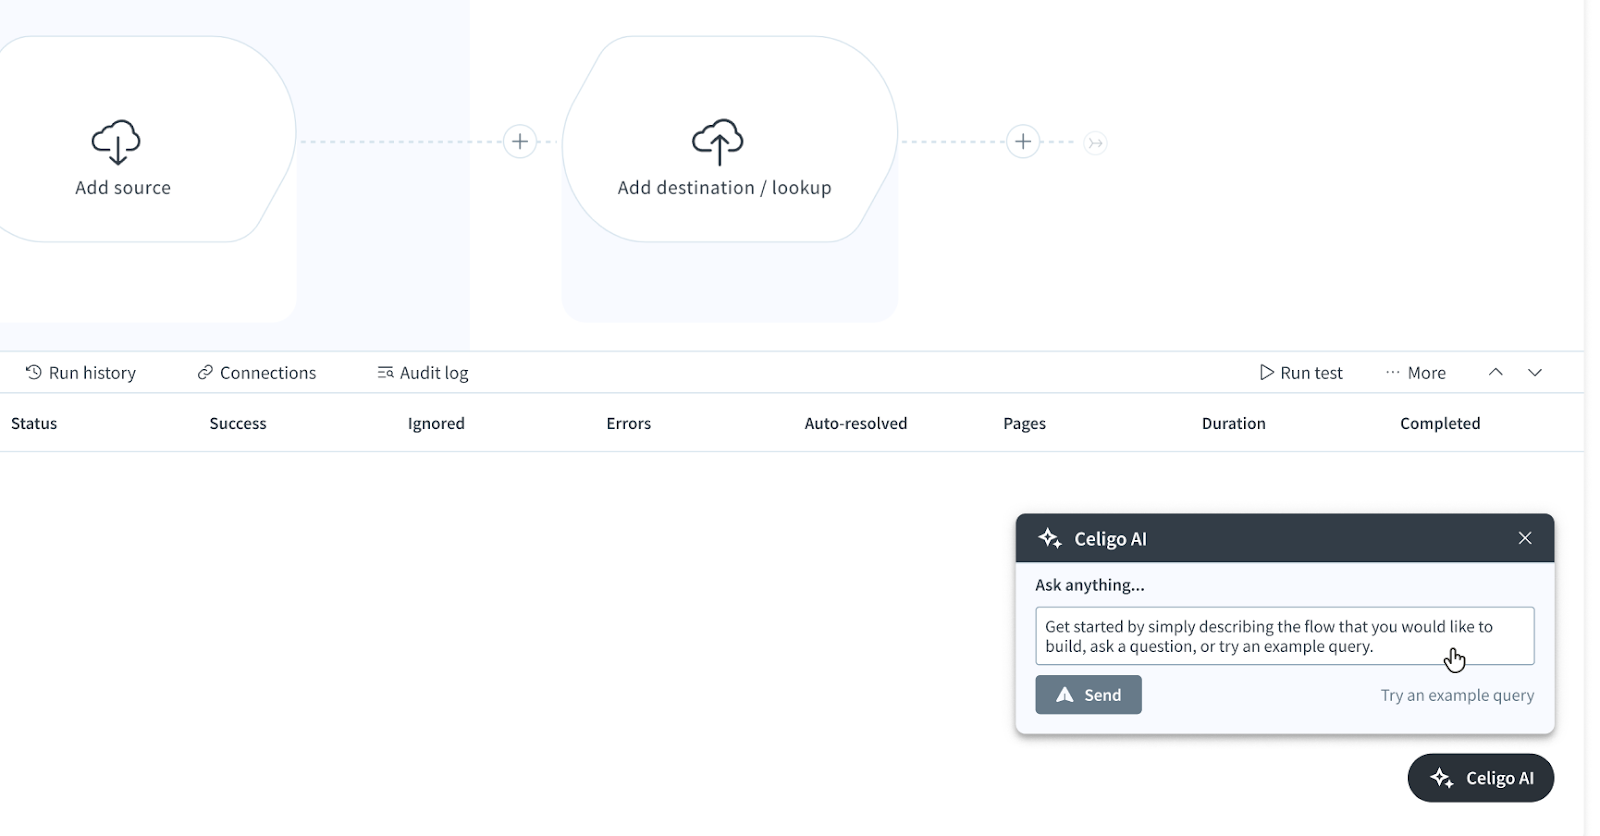Click the Auto-resolved column header
This screenshot has width=1600, height=836.
pyautogui.click(x=856, y=423)
